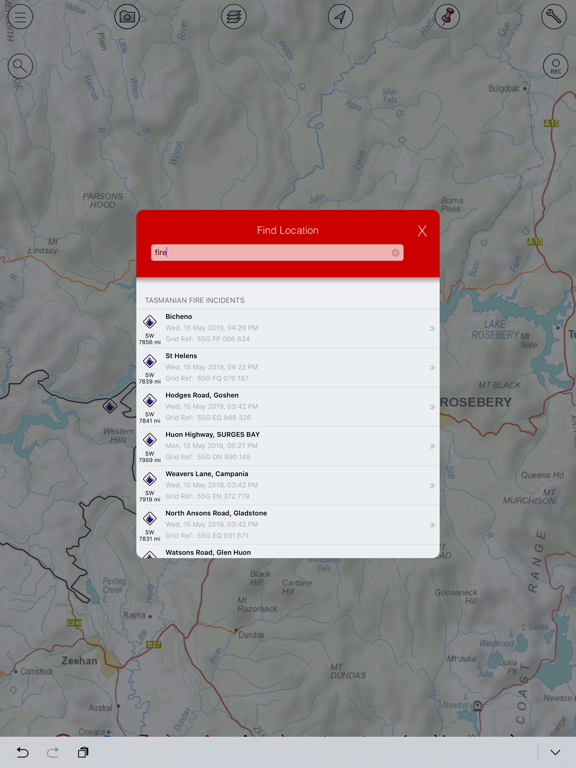
Task: Tap the Dundas label on map
Action: [x=251, y=635]
